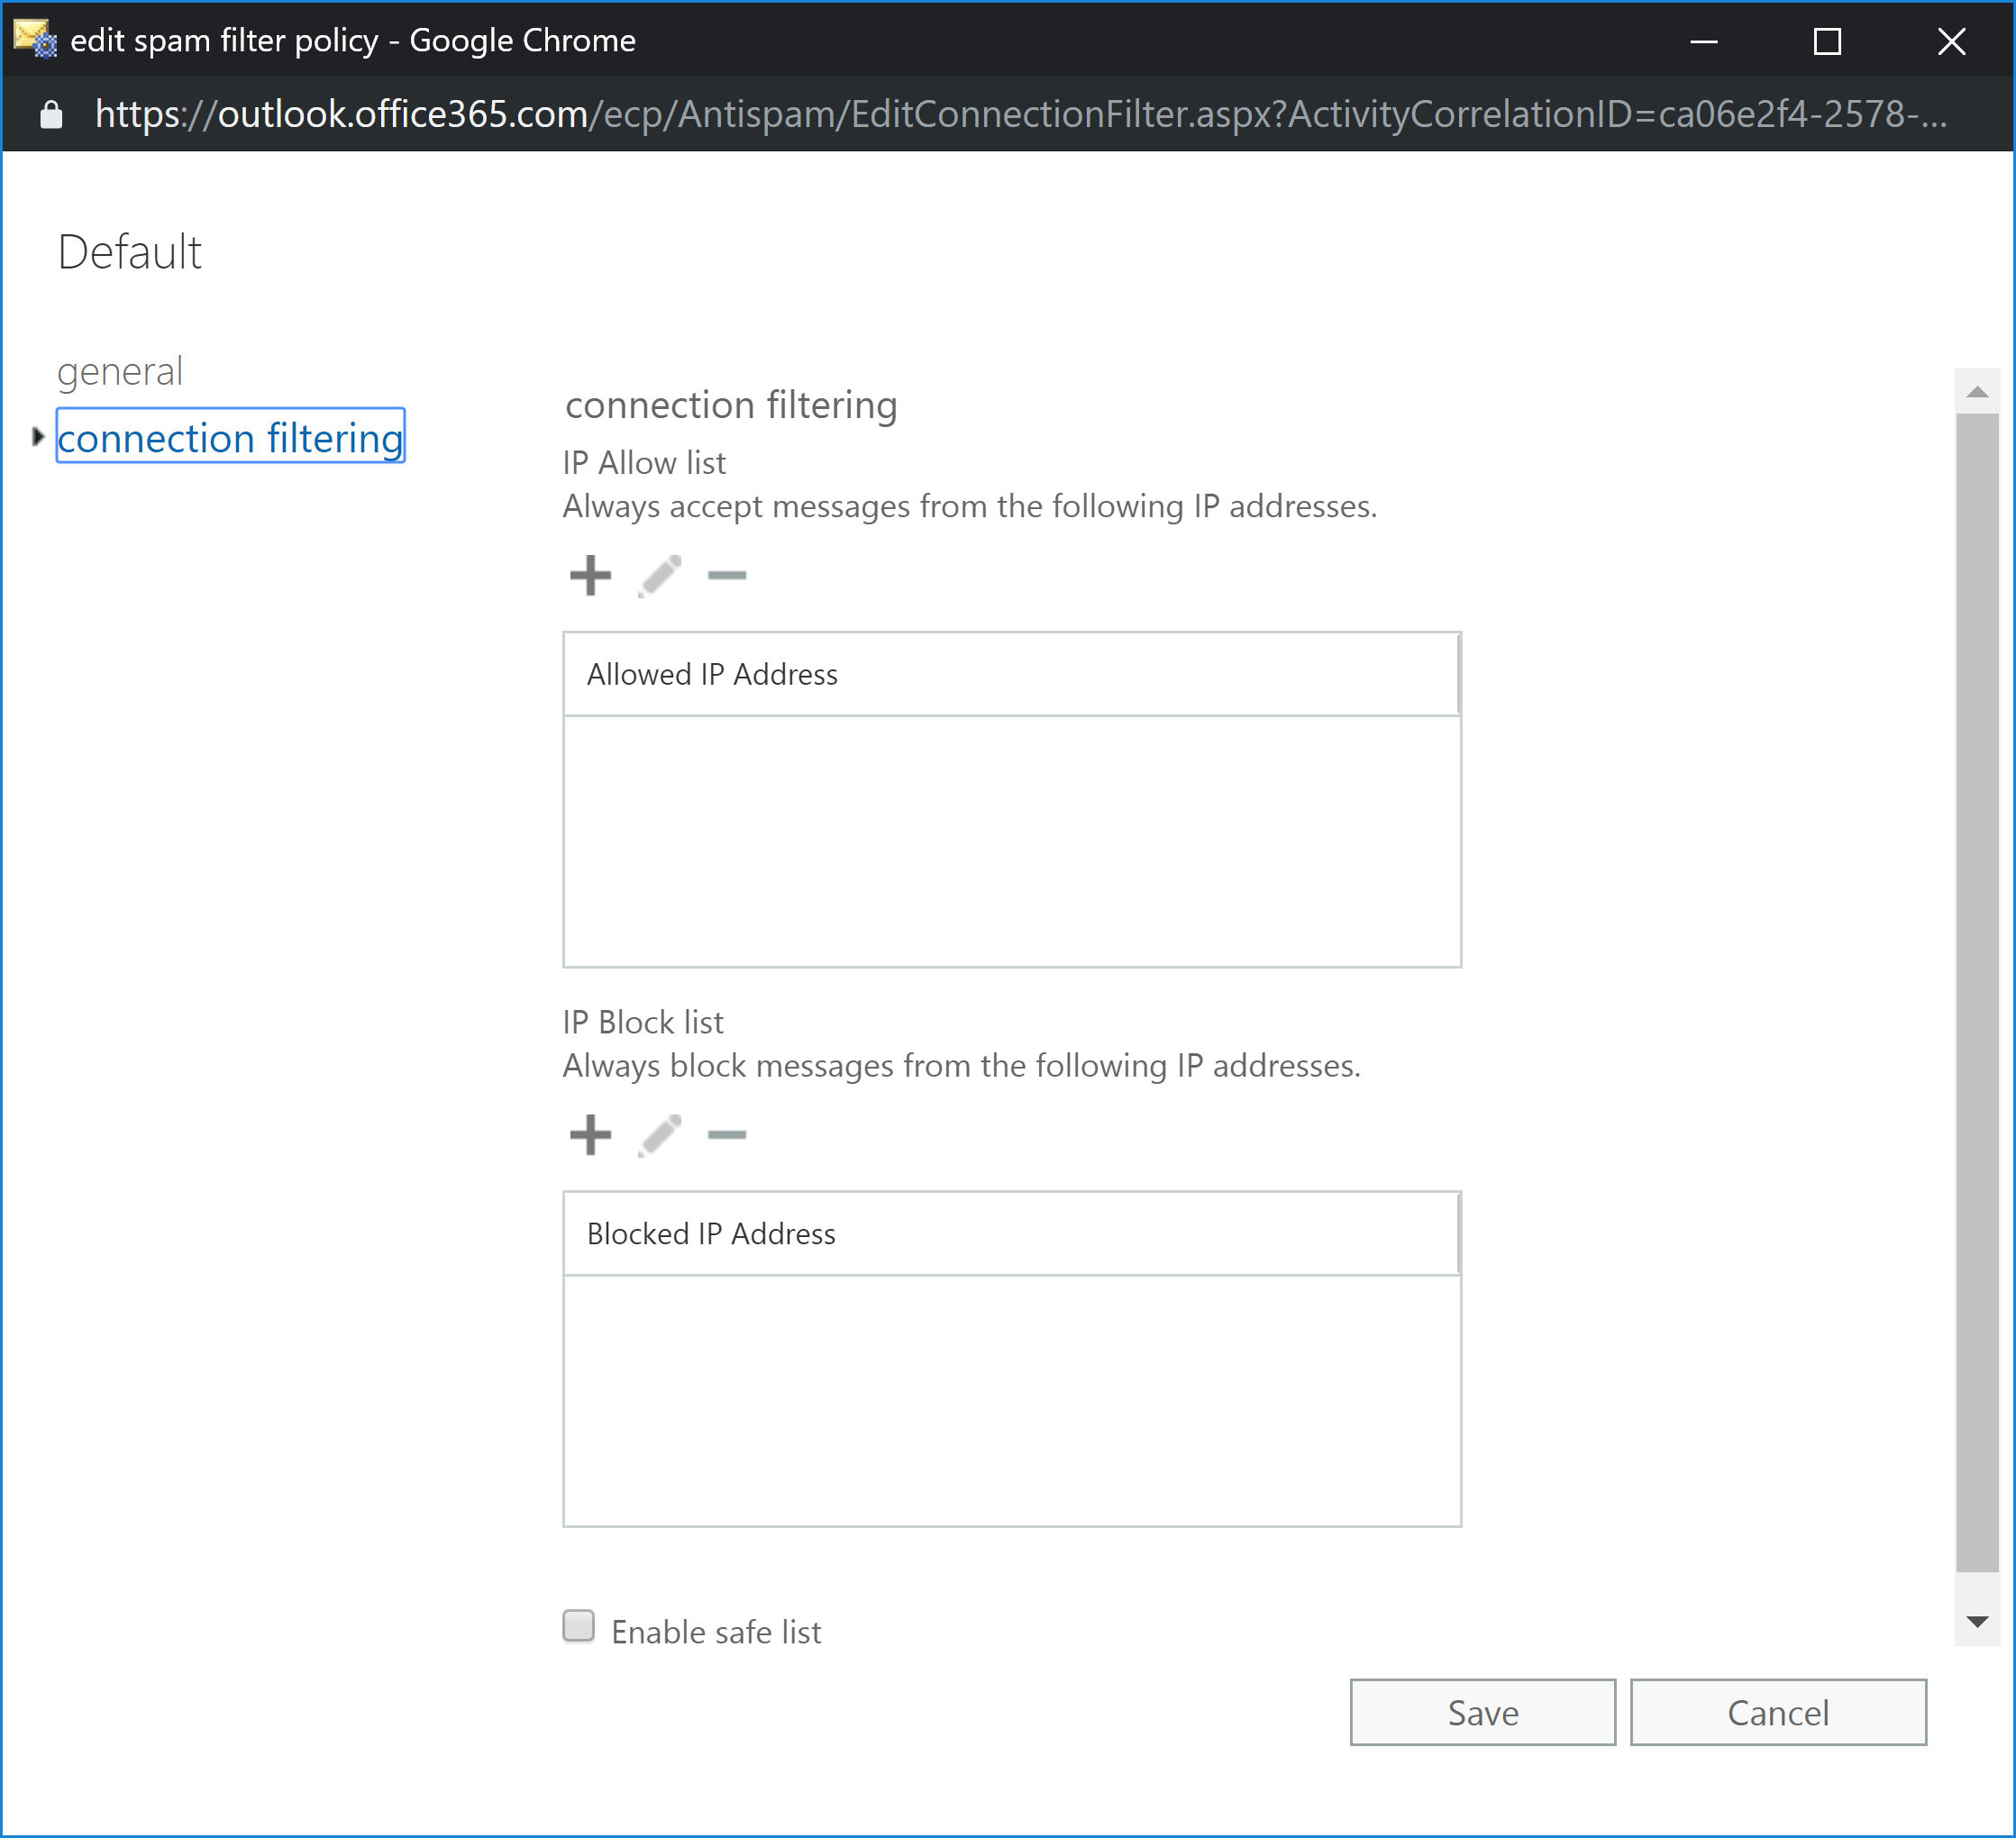Select the connection filtering section
2016x1838 pixels.
(230, 437)
